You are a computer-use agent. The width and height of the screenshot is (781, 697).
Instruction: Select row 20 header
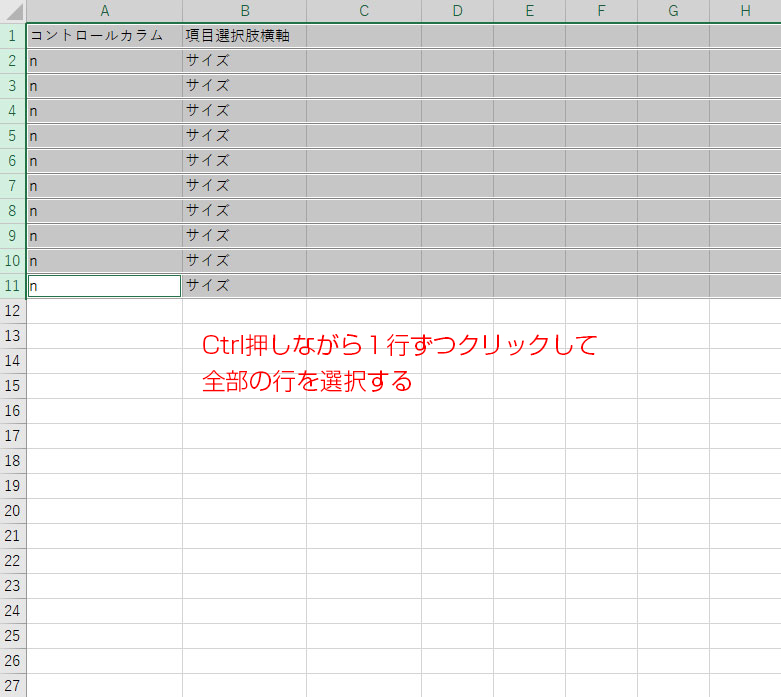coord(12,511)
